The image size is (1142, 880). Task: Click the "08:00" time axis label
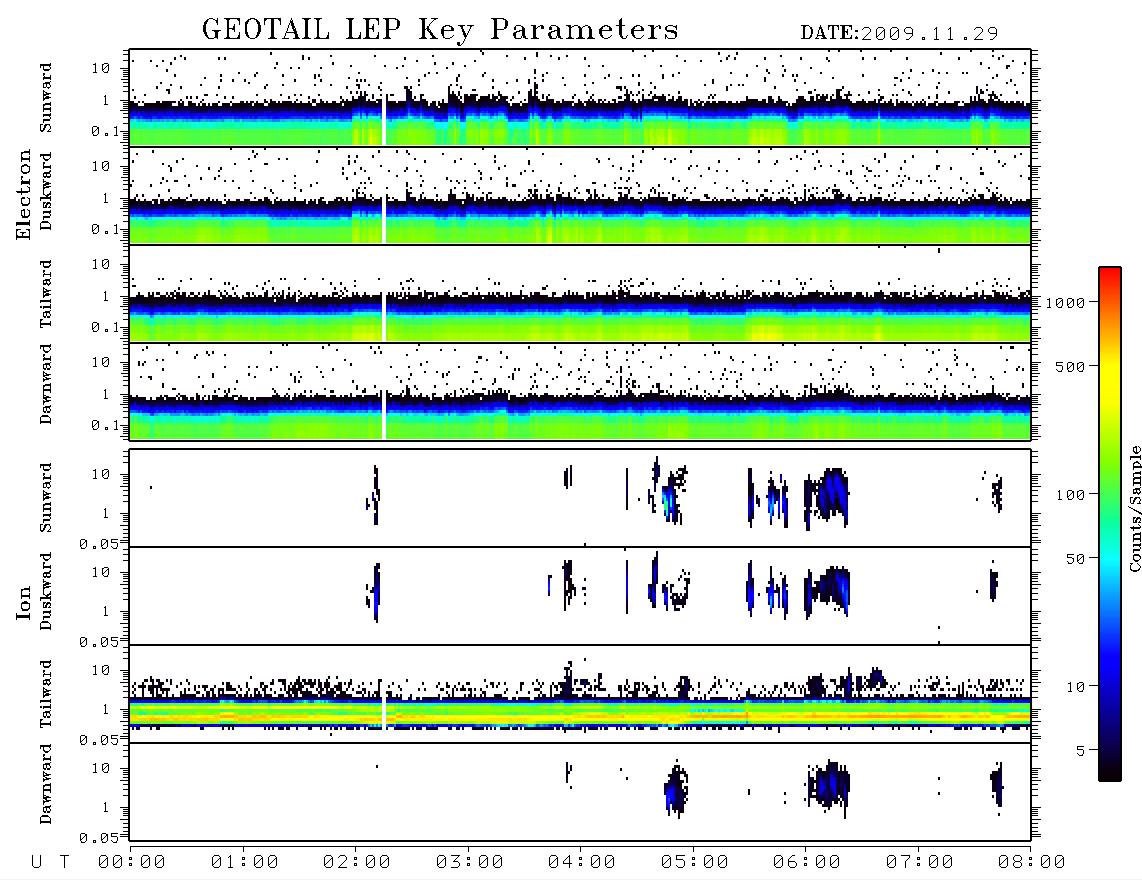point(1032,862)
